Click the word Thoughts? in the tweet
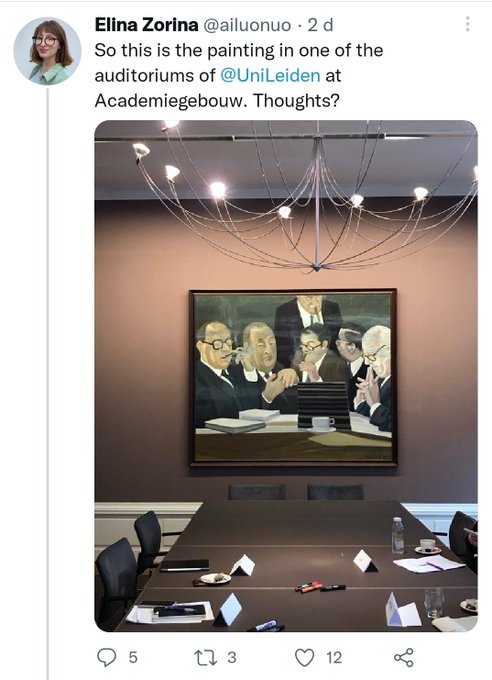The image size is (492, 680). tap(296, 101)
